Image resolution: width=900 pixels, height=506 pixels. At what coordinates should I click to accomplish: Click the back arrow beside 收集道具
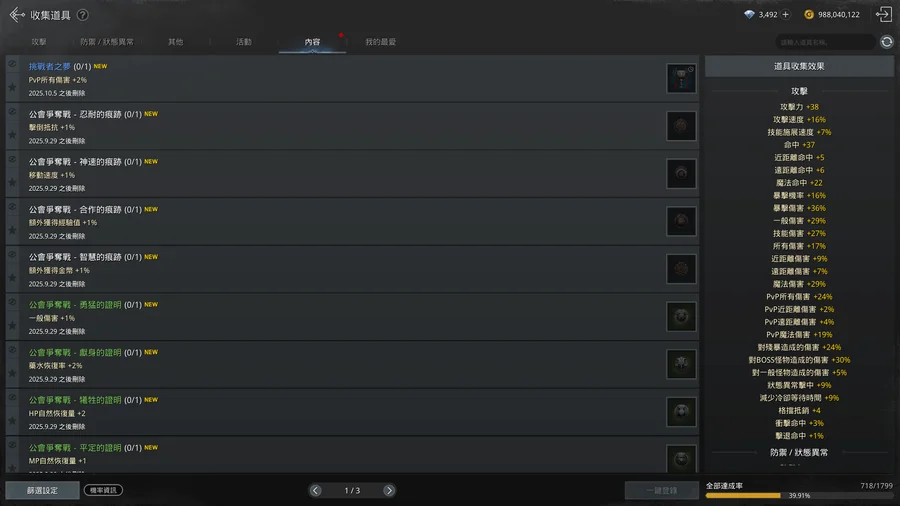(x=17, y=15)
